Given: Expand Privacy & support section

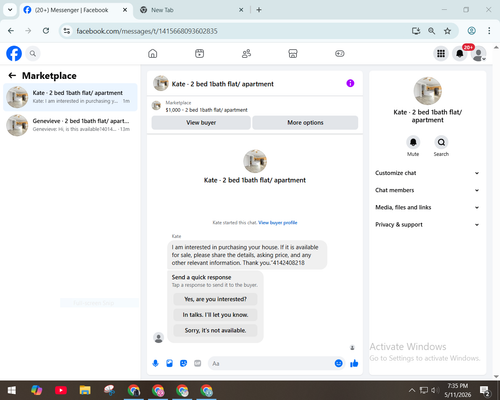Looking at the screenshot, I should click(x=427, y=225).
